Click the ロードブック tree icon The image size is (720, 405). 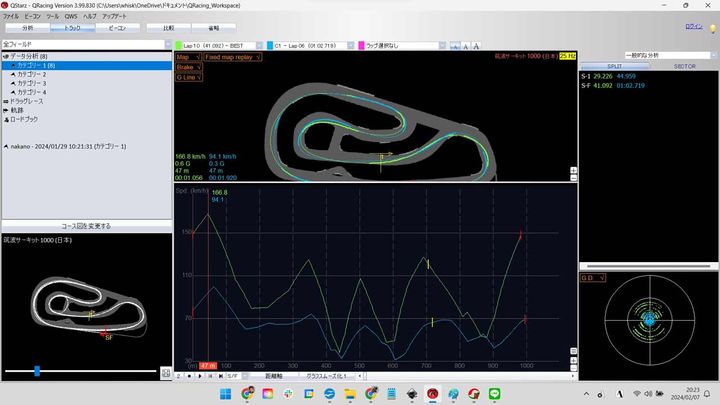coord(7,119)
